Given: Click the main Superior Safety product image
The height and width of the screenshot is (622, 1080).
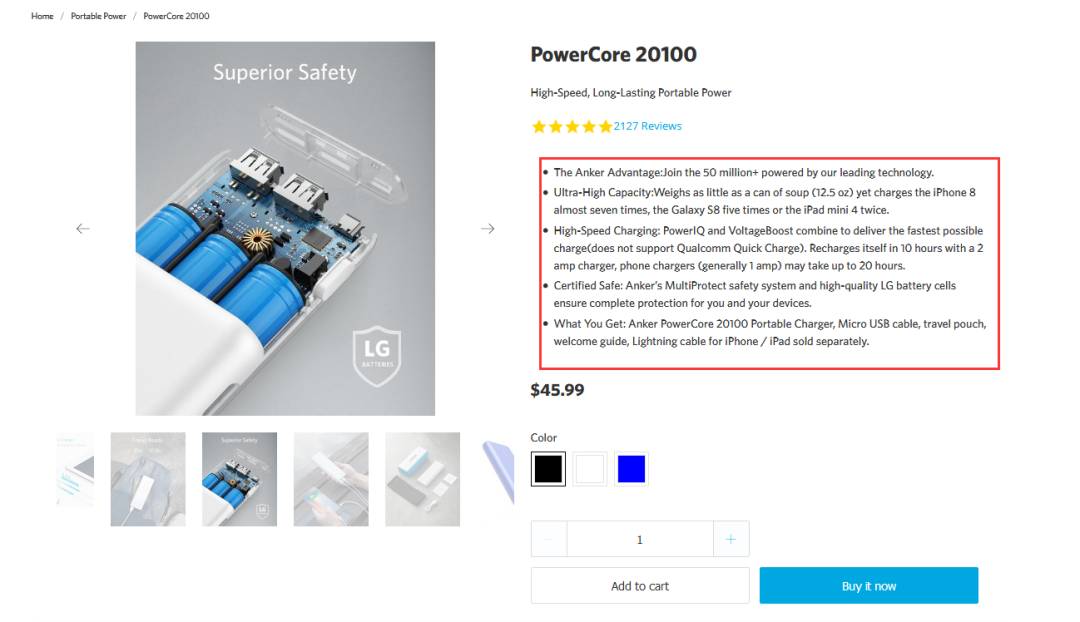Looking at the screenshot, I should [x=285, y=229].
